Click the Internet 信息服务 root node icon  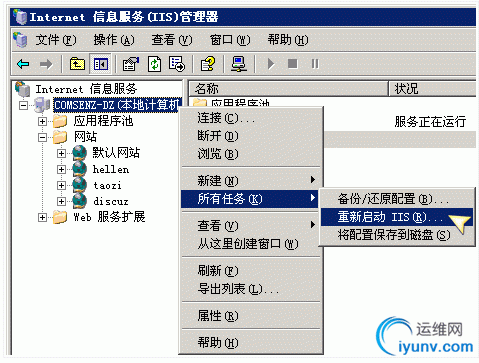(23, 89)
